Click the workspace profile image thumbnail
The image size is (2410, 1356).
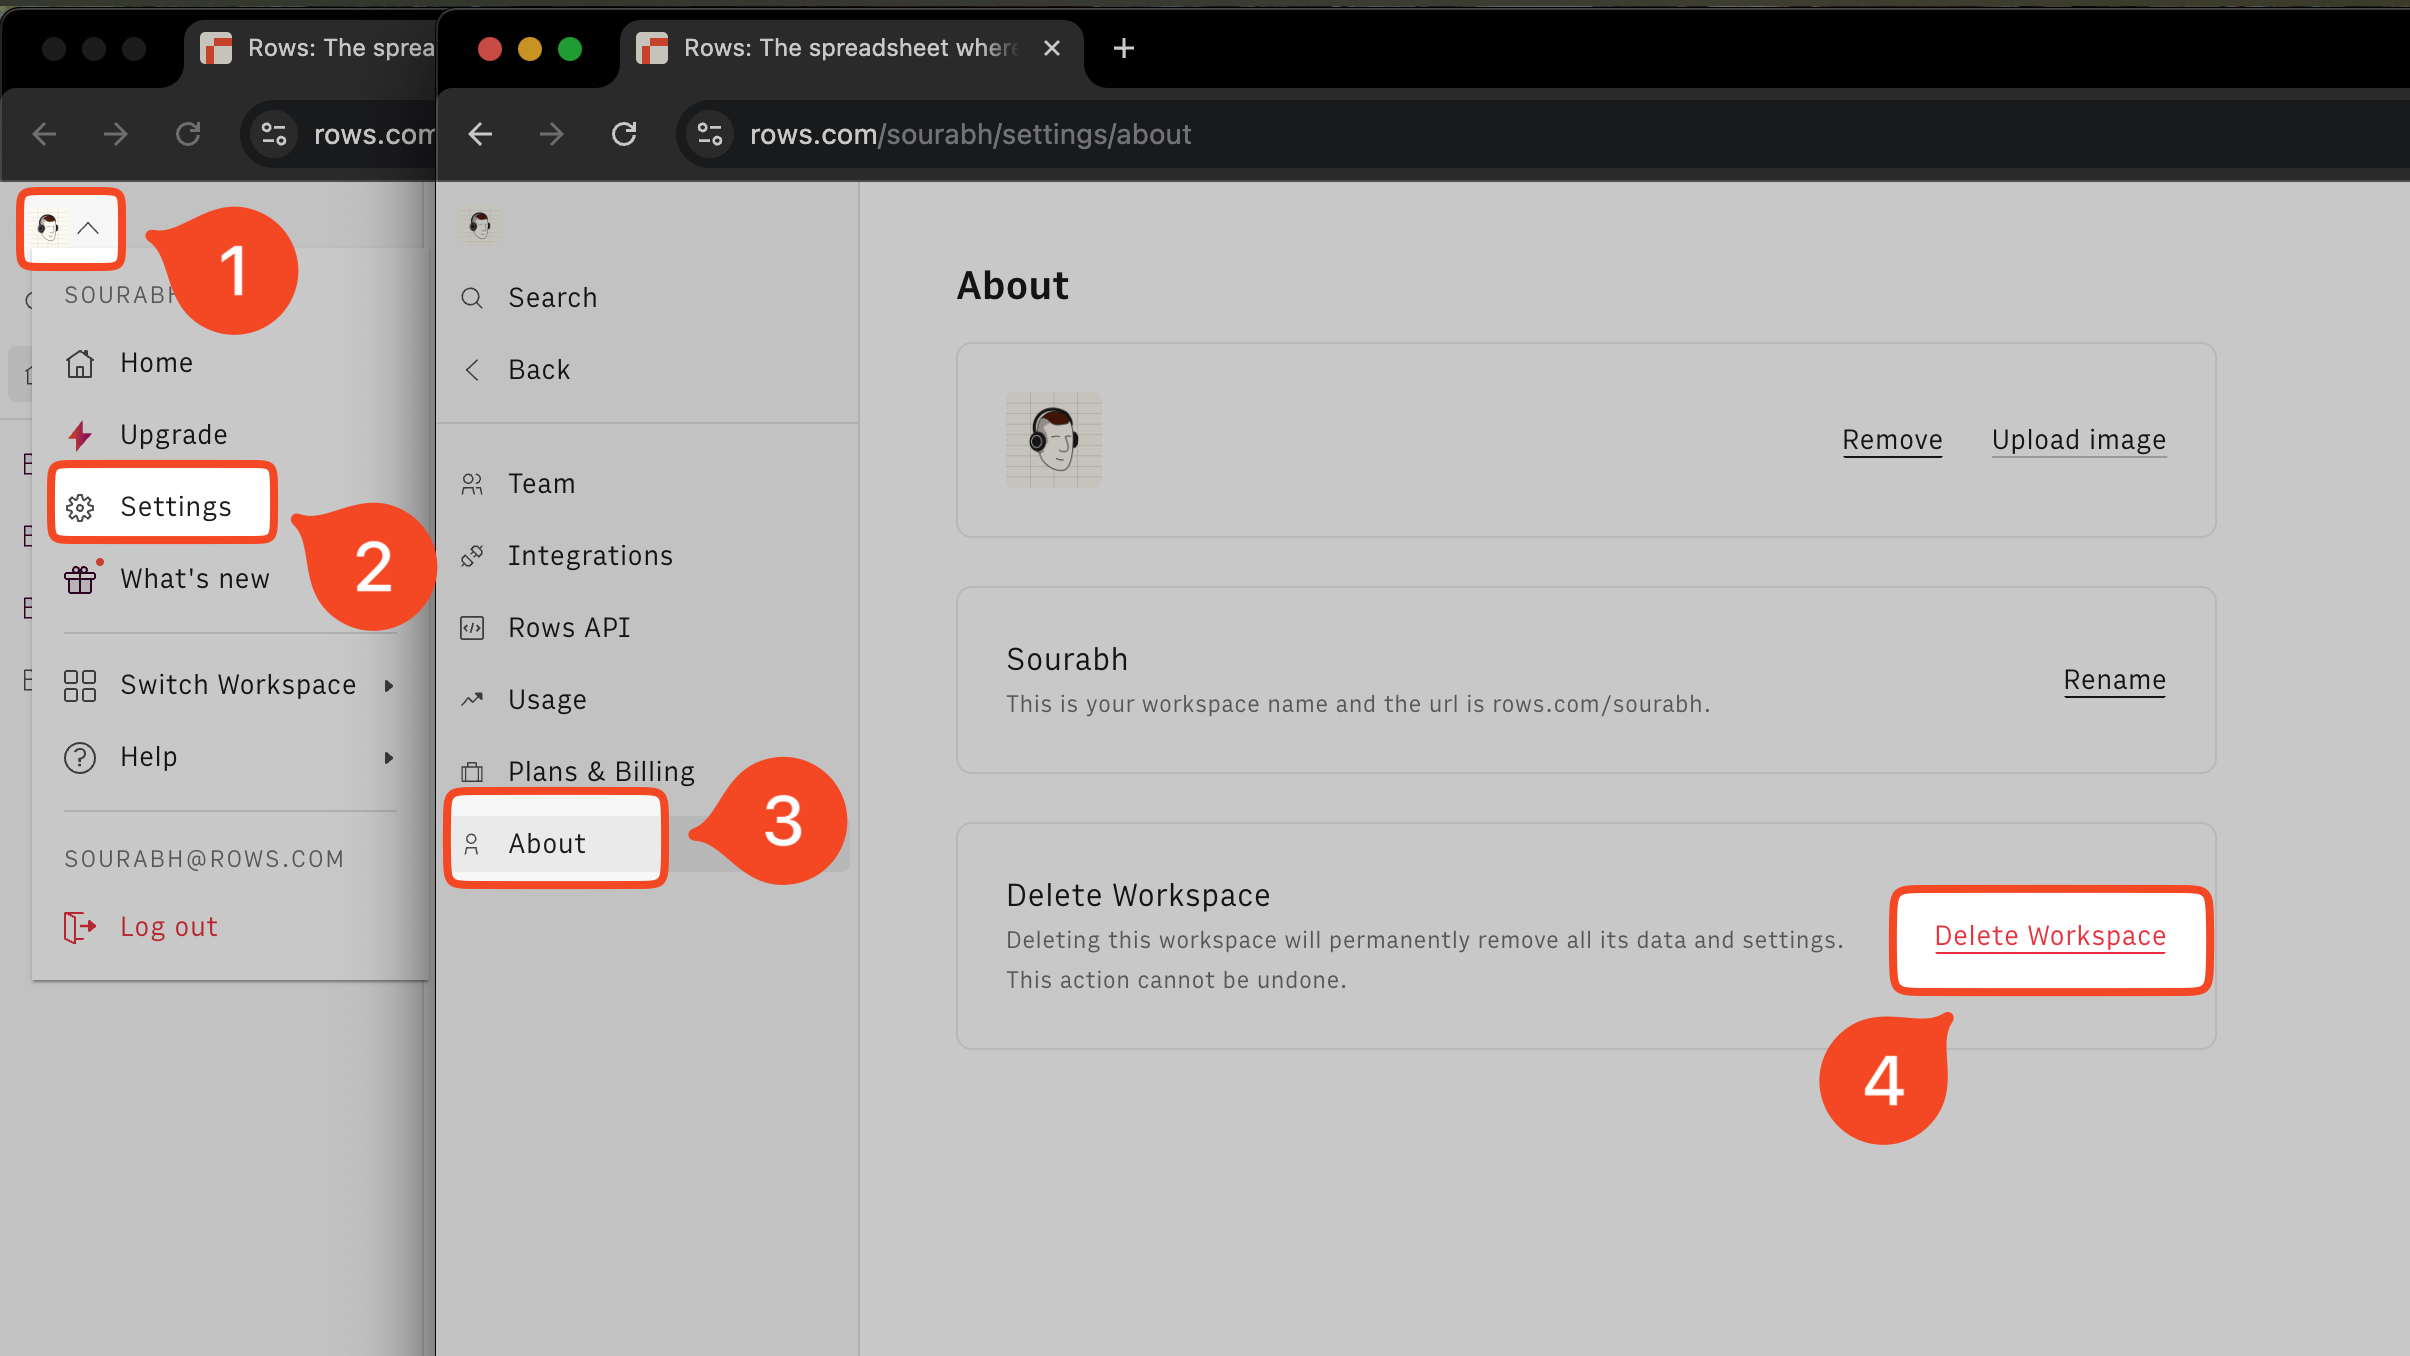pos(1054,440)
